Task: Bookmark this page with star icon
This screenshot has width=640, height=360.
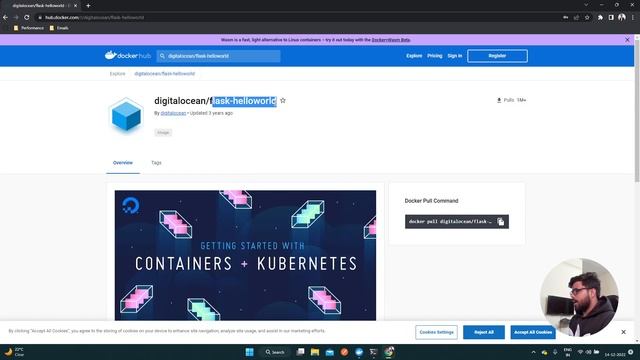Action: [x=587, y=18]
